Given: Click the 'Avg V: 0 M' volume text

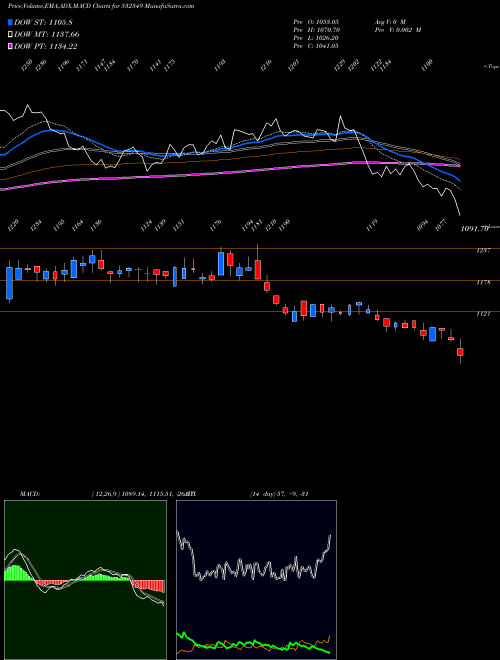Looking at the screenshot, I should [390, 21].
